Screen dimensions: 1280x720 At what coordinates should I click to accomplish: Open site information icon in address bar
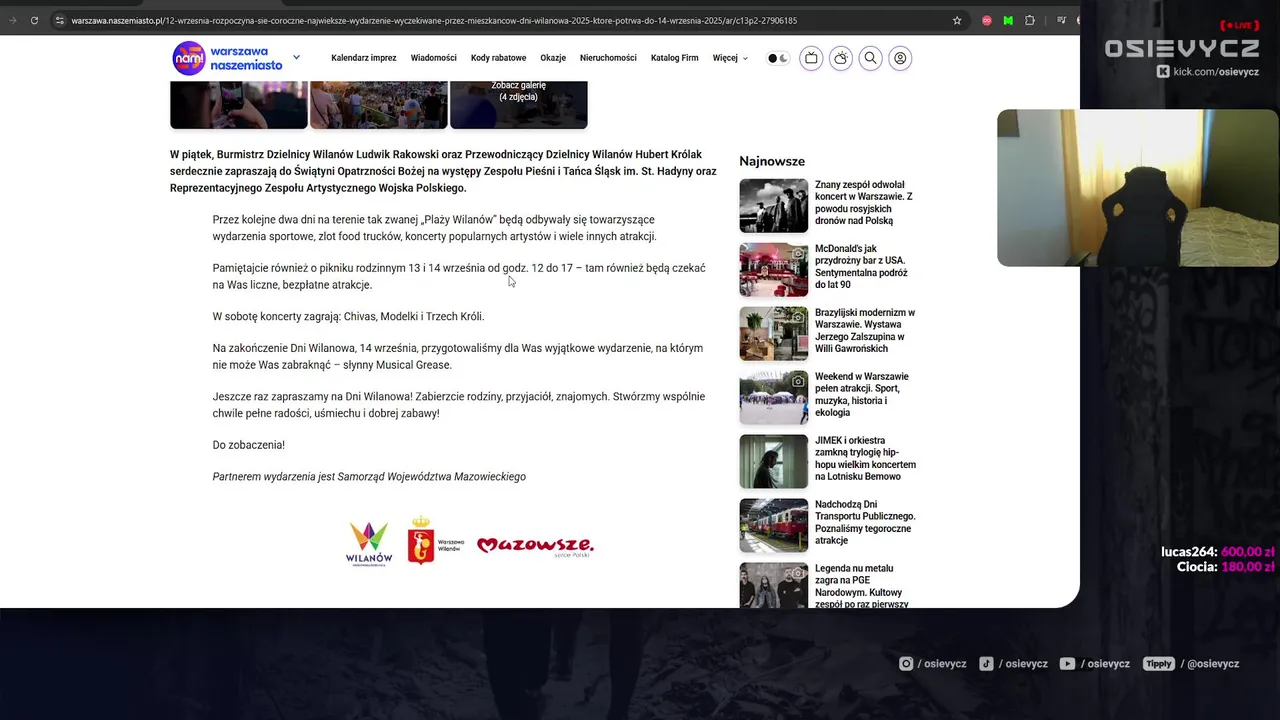pyautogui.click(x=60, y=20)
